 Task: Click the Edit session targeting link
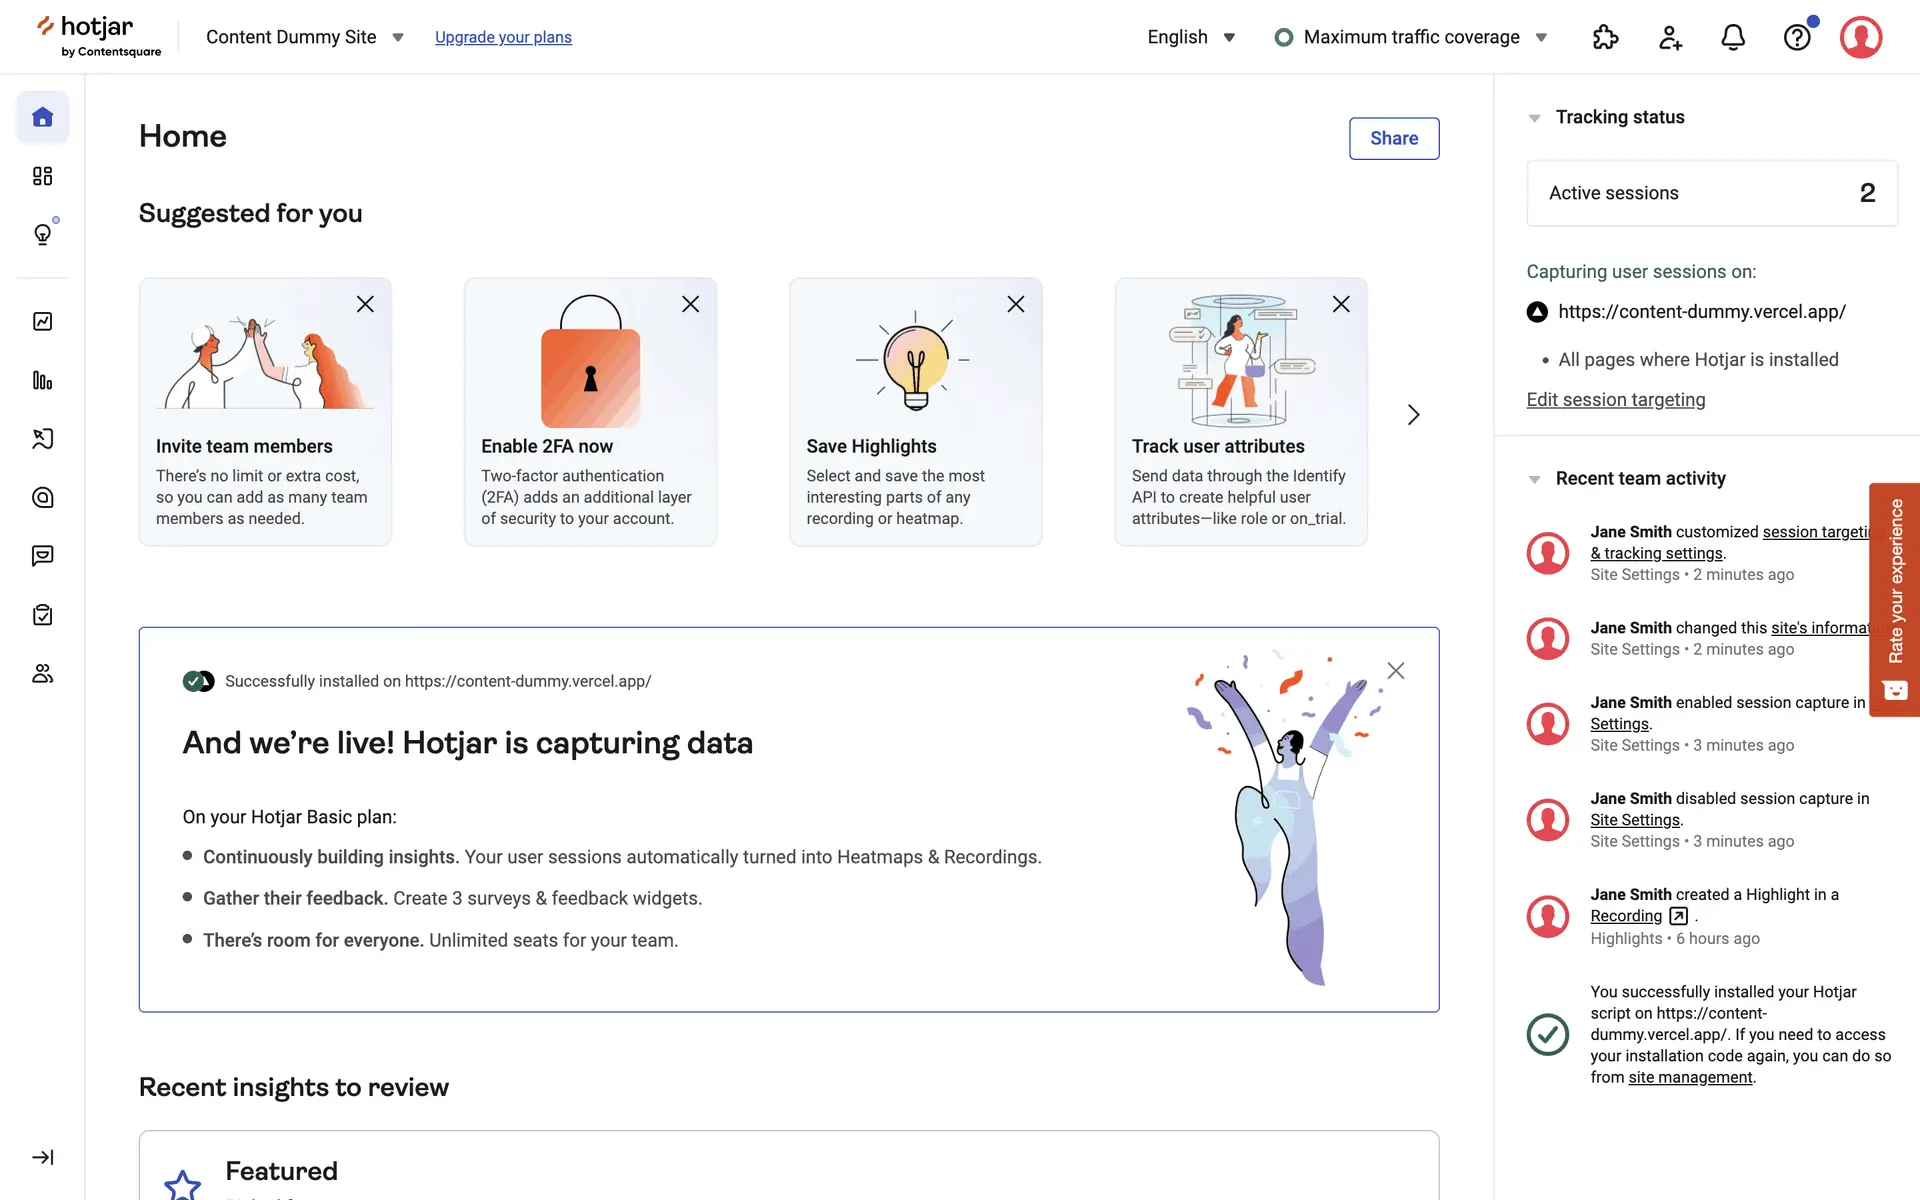click(x=1615, y=400)
